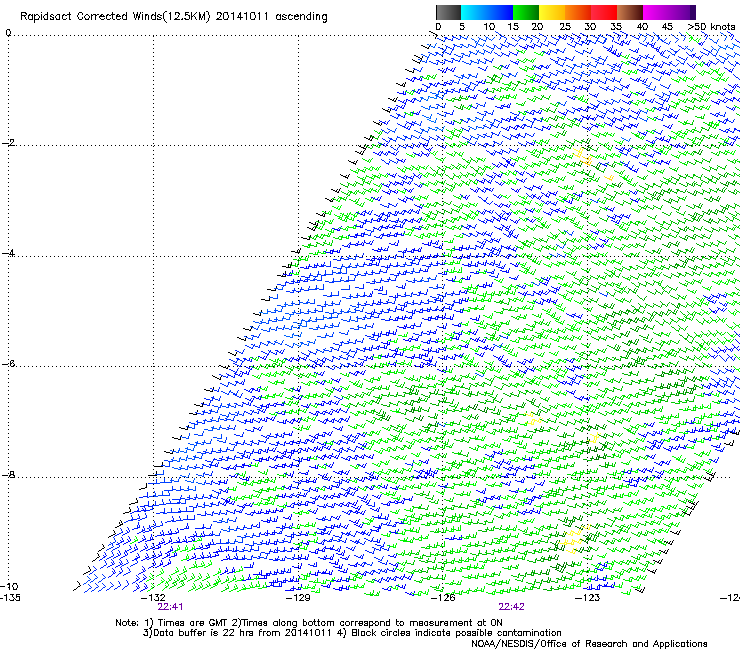
Task: Click the blue 10–15 knots legend swatch
Action: pyautogui.click(x=500, y=12)
